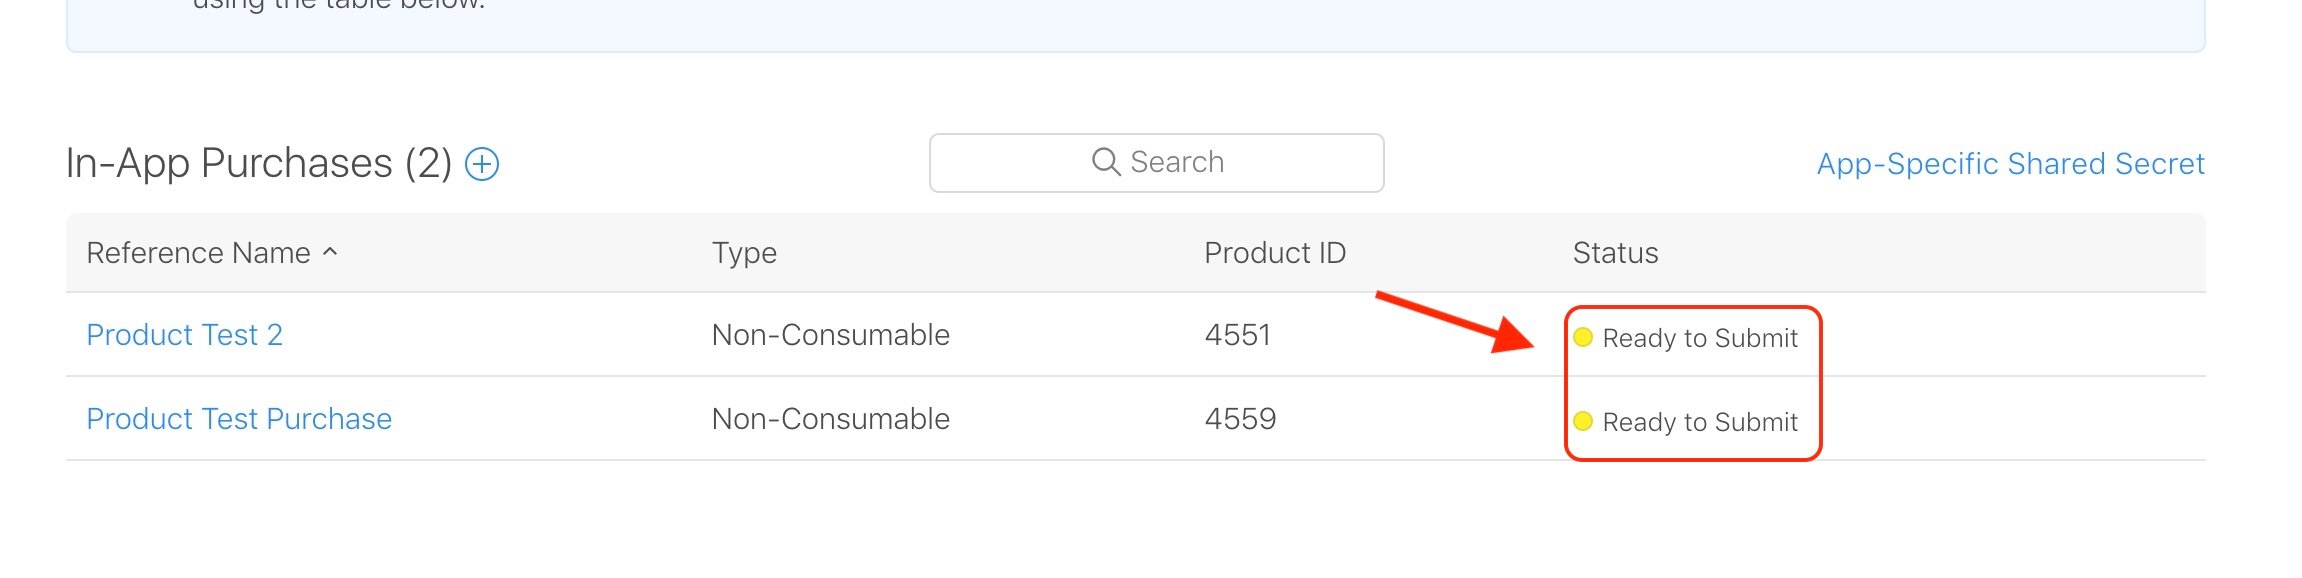Open the Product Test 2 purchase
This screenshot has height=578, width=2302.
click(x=184, y=335)
